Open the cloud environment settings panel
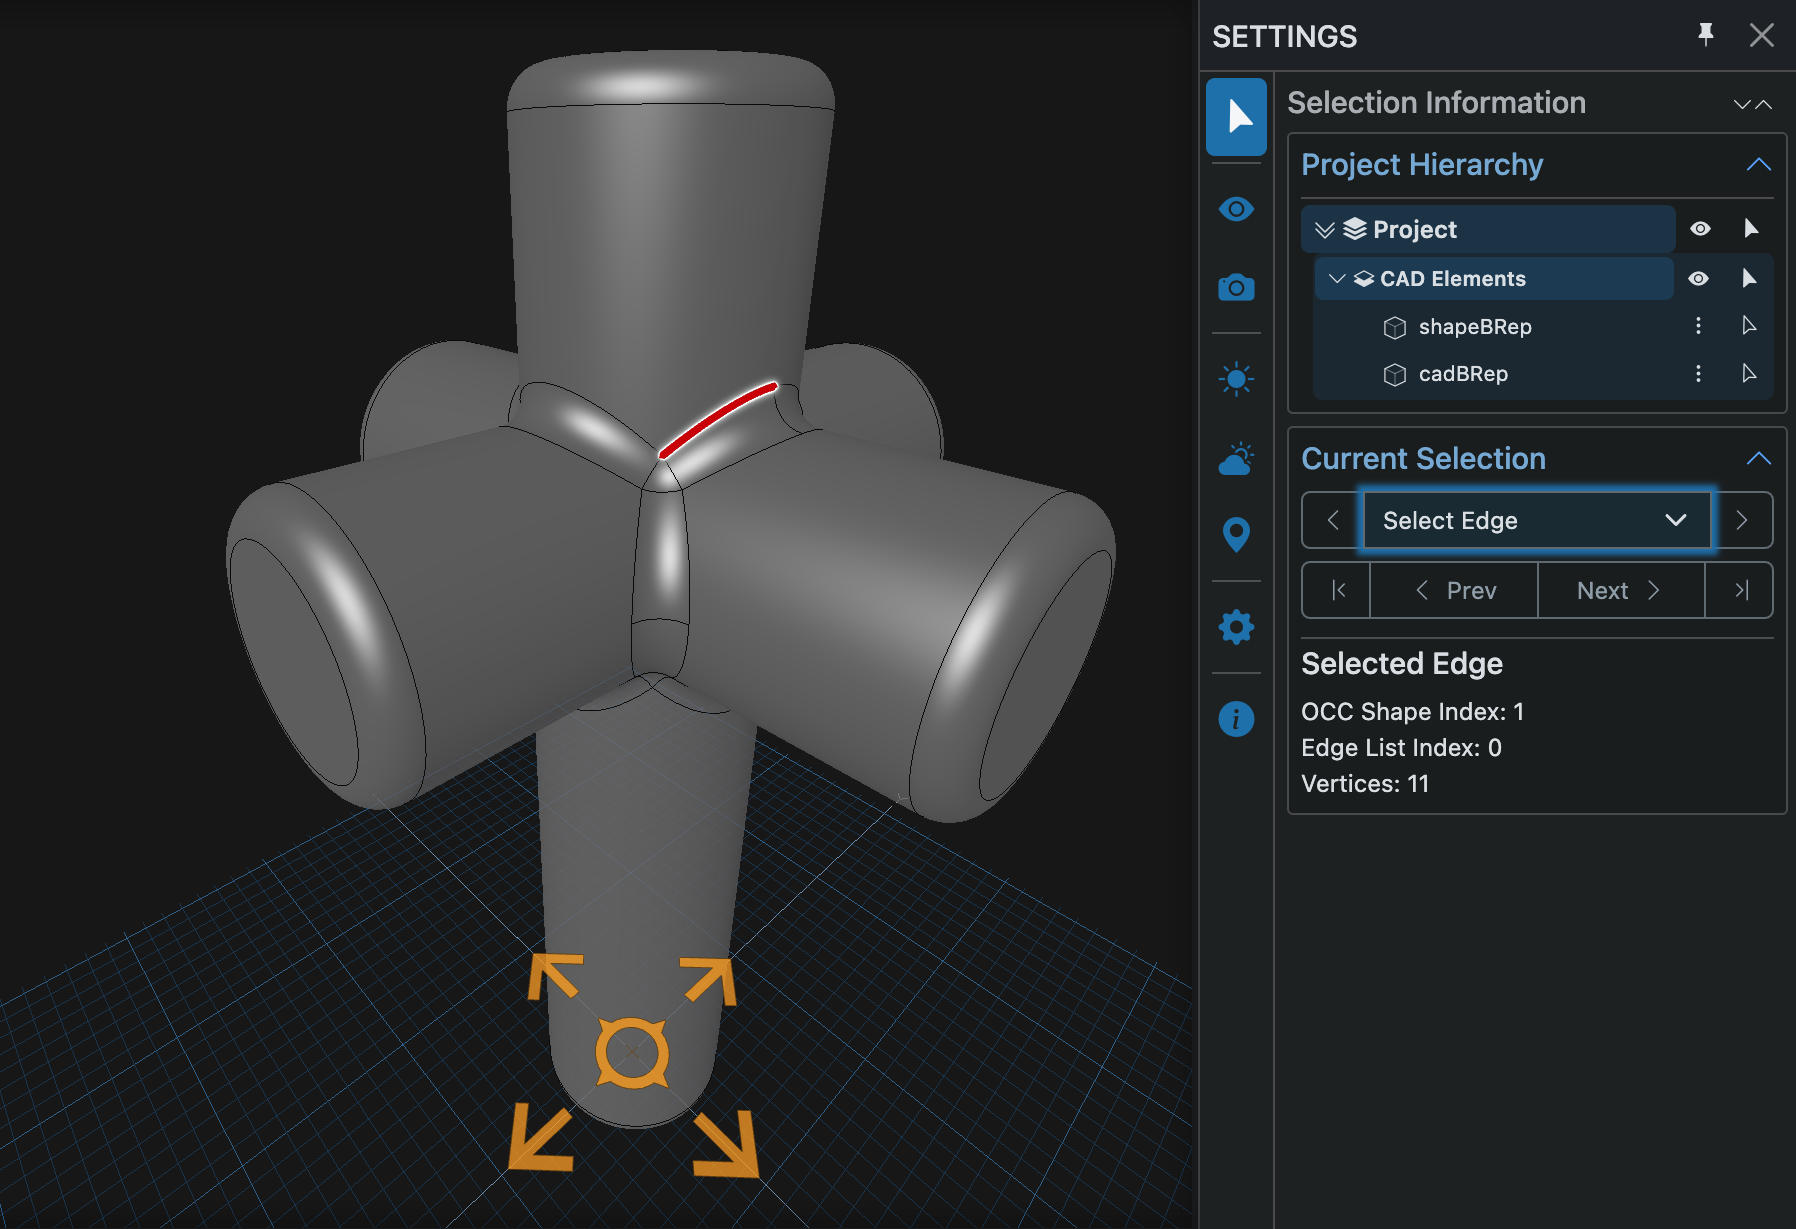The height and width of the screenshot is (1229, 1796). (x=1237, y=459)
